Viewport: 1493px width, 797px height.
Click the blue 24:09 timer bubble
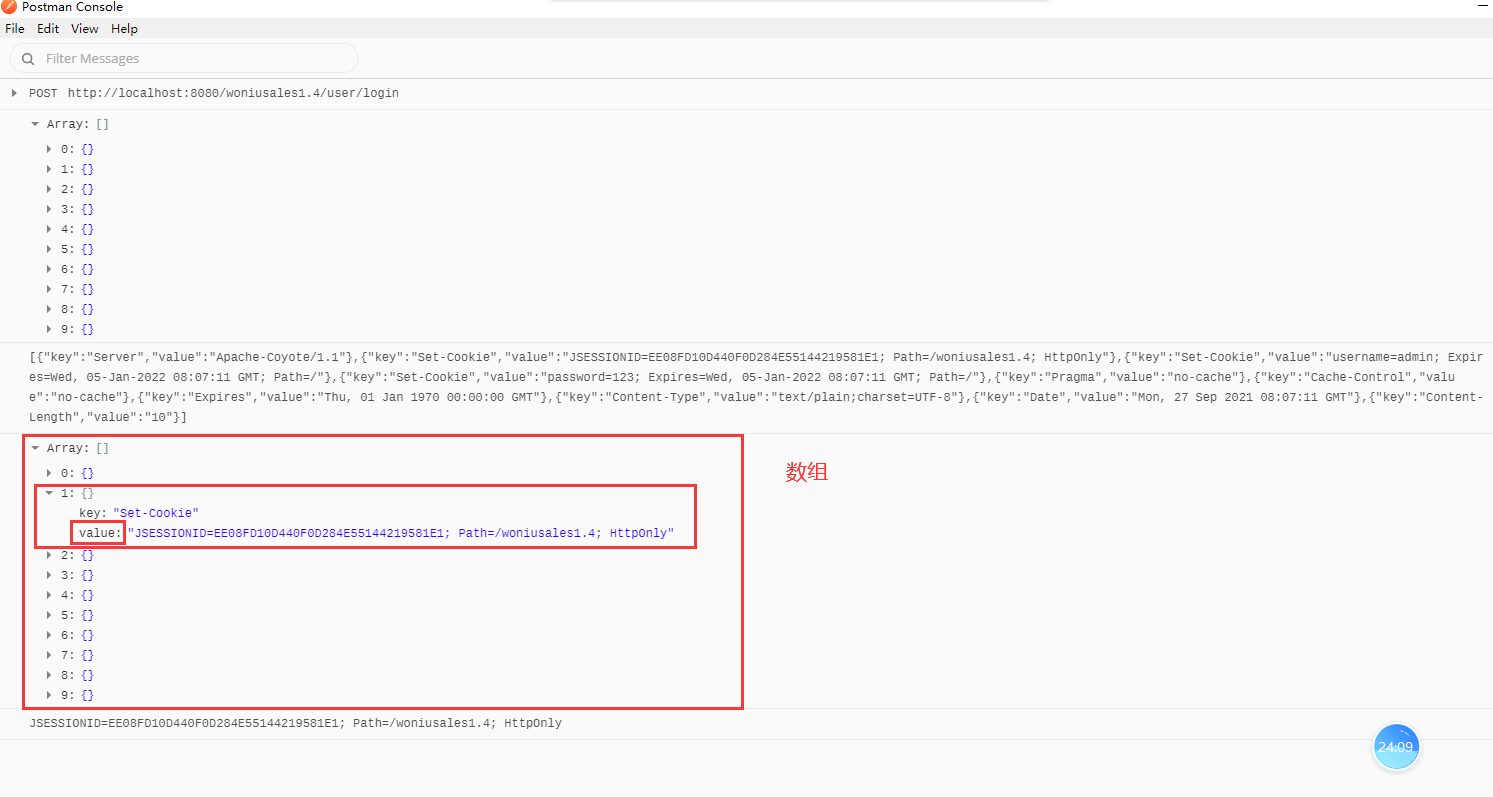(1396, 747)
